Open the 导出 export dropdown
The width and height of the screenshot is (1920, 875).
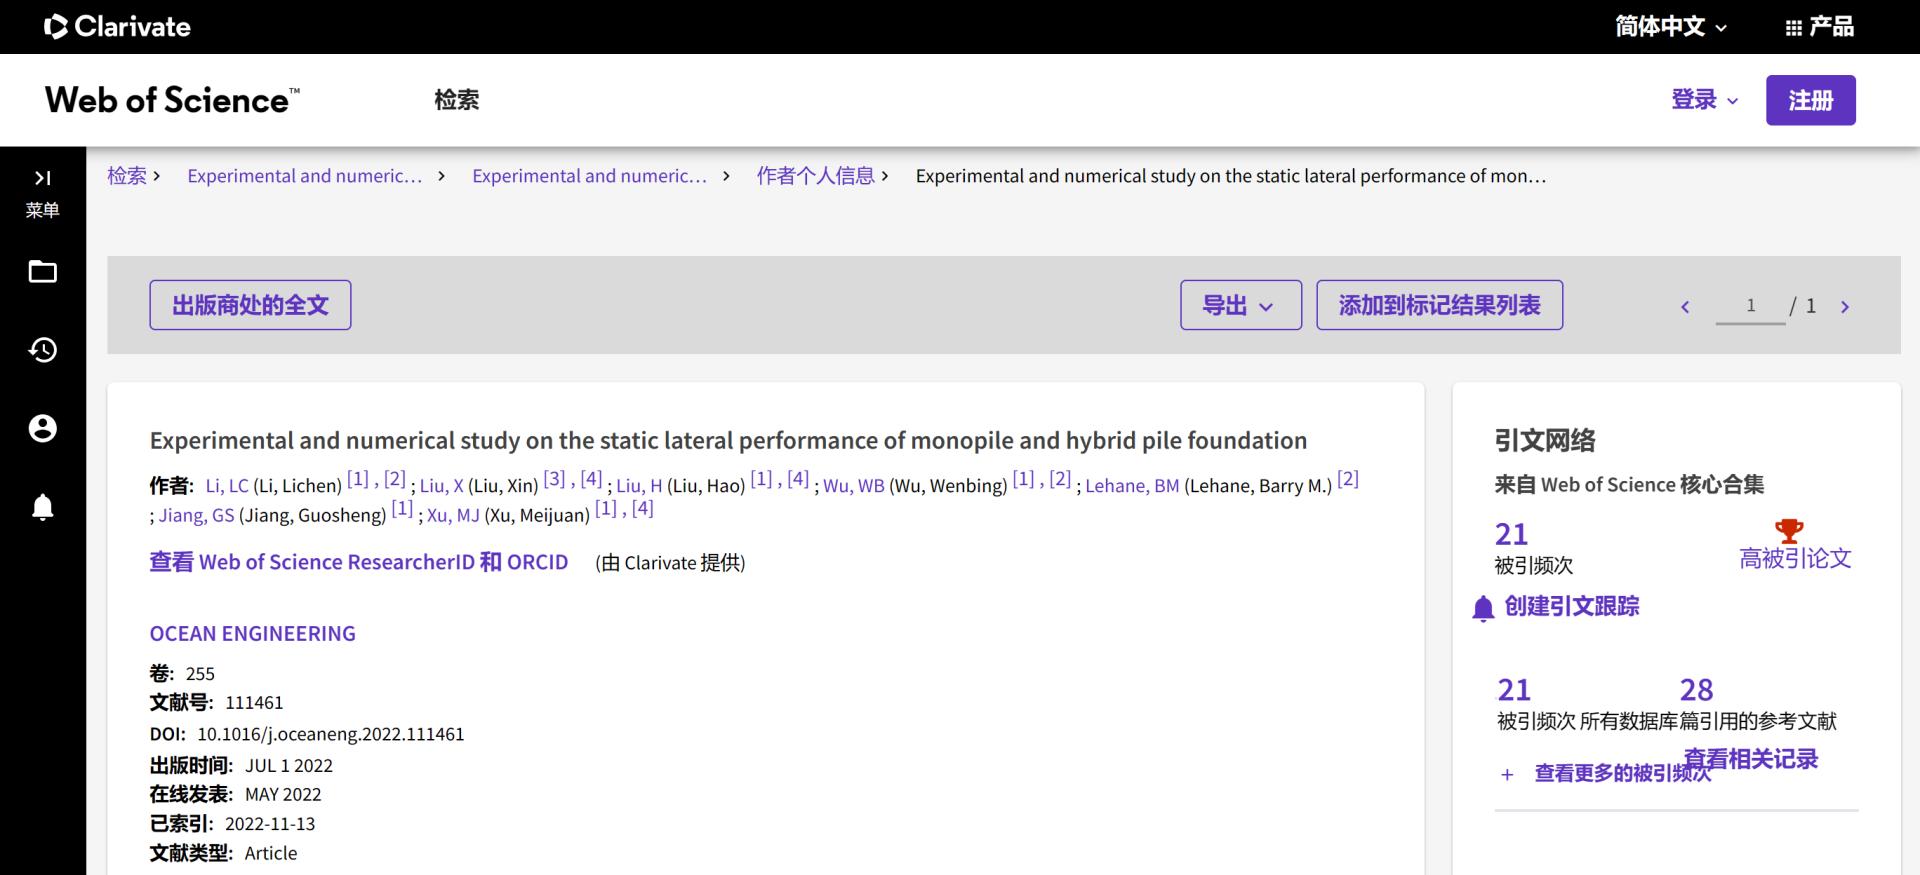click(1240, 305)
